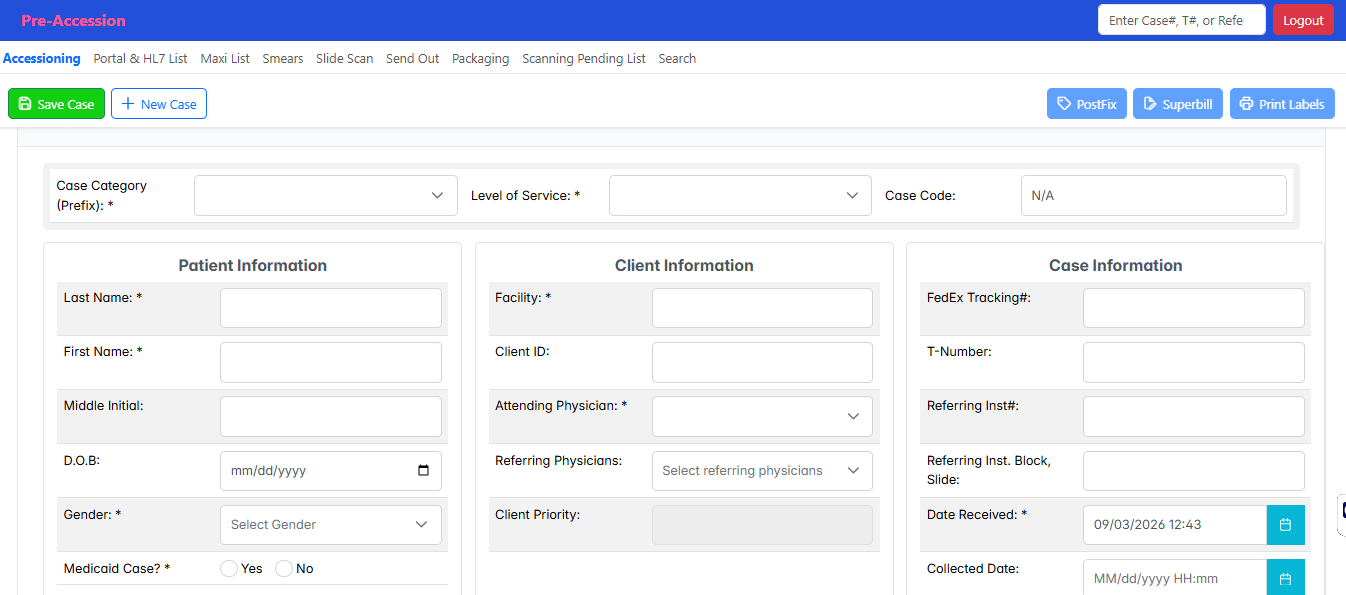Click the D.O.B native calendar icon
Viewport: 1346px width, 595px height.
(423, 471)
